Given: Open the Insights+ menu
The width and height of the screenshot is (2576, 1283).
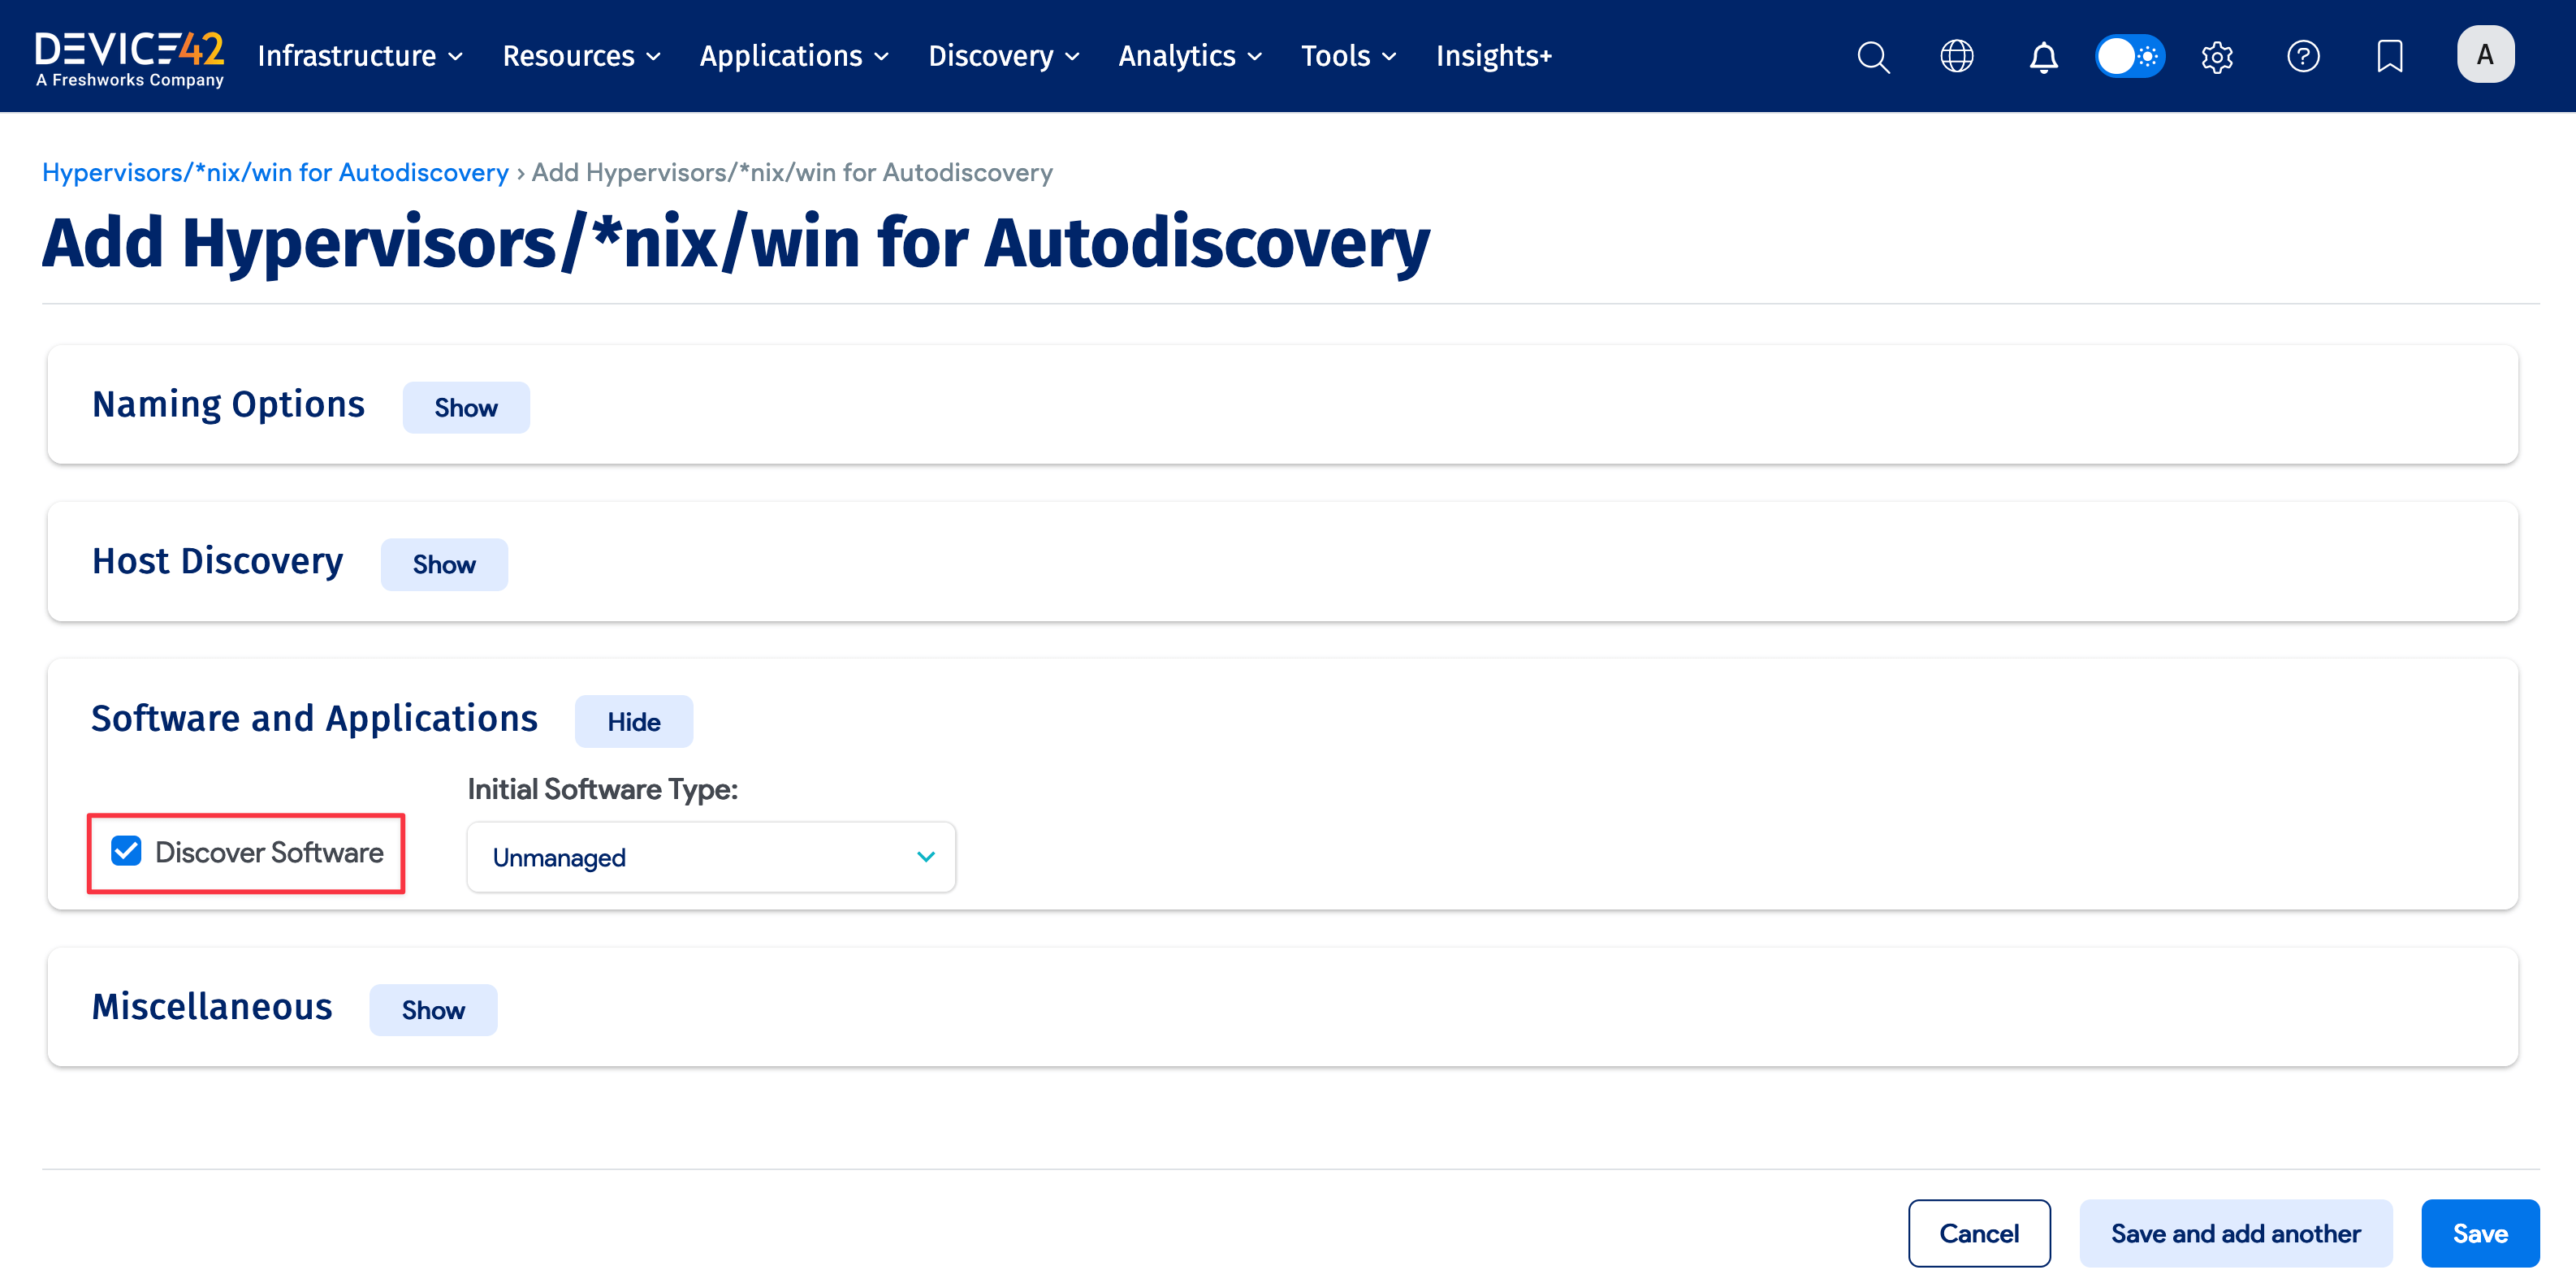Looking at the screenshot, I should click(1493, 56).
